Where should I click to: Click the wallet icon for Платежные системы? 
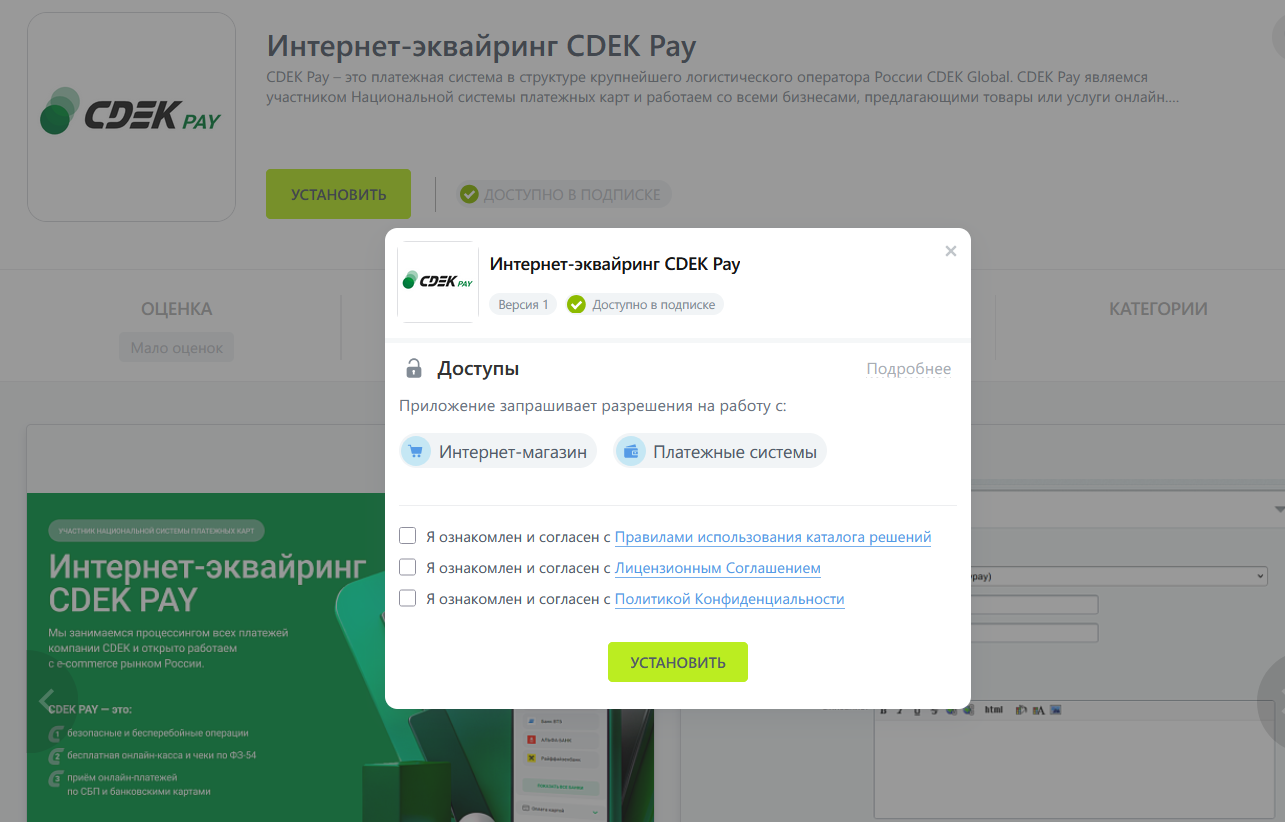[x=630, y=451]
